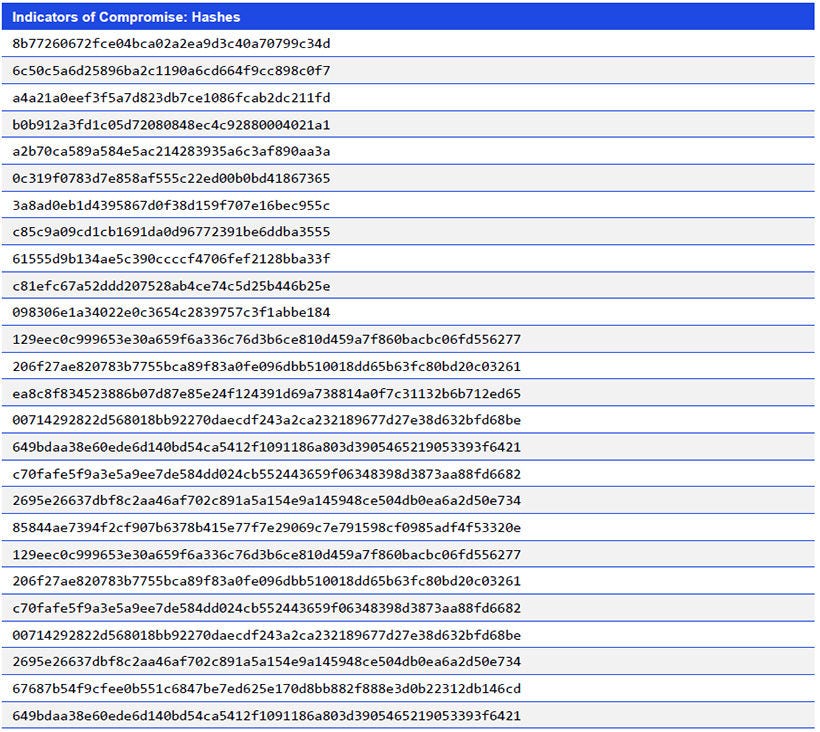The image size is (820, 732).
Task: Select 649bdaa3 hash directly below 67687b54 row
Action: [267, 716]
